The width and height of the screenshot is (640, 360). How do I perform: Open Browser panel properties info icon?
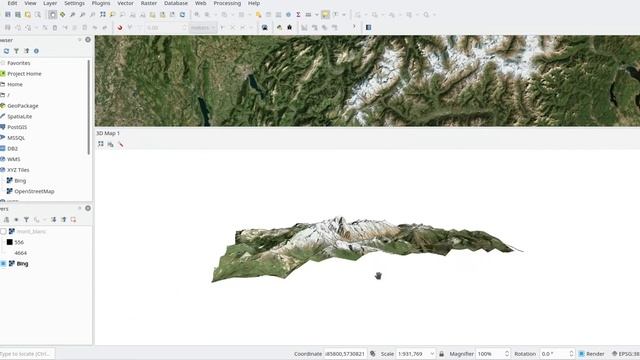(36, 51)
